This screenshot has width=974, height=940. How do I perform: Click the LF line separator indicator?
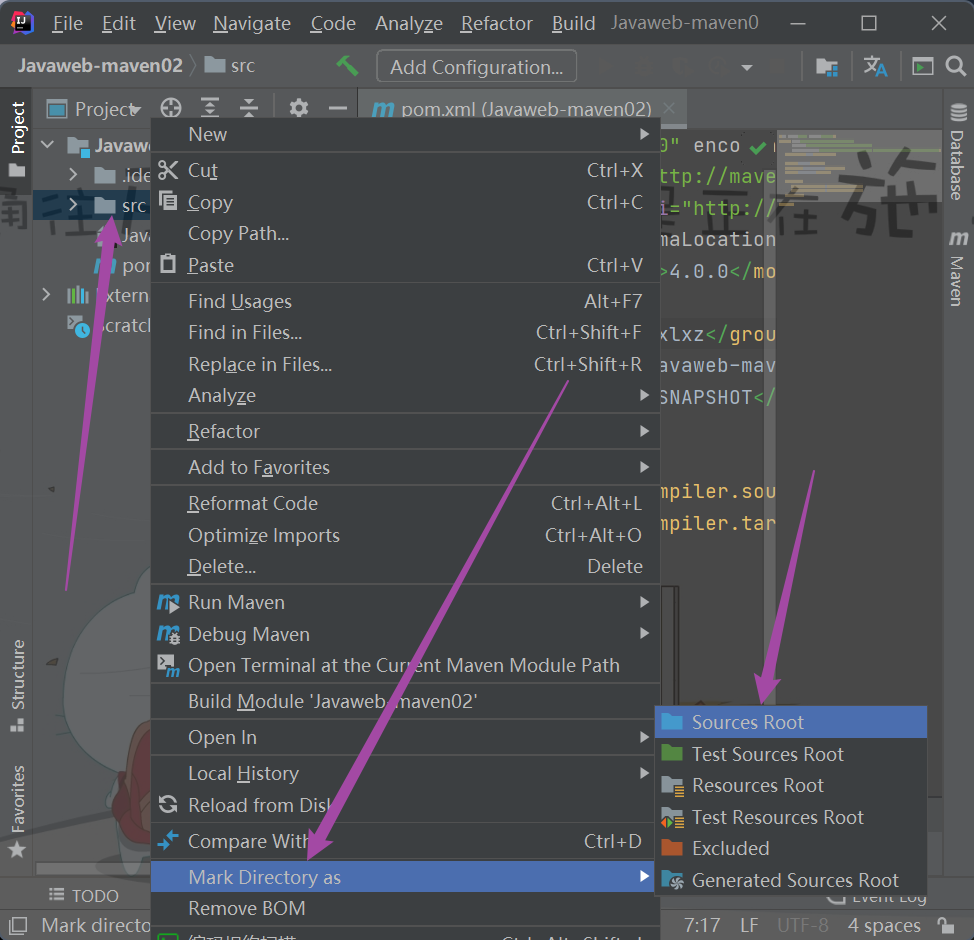pos(749,925)
